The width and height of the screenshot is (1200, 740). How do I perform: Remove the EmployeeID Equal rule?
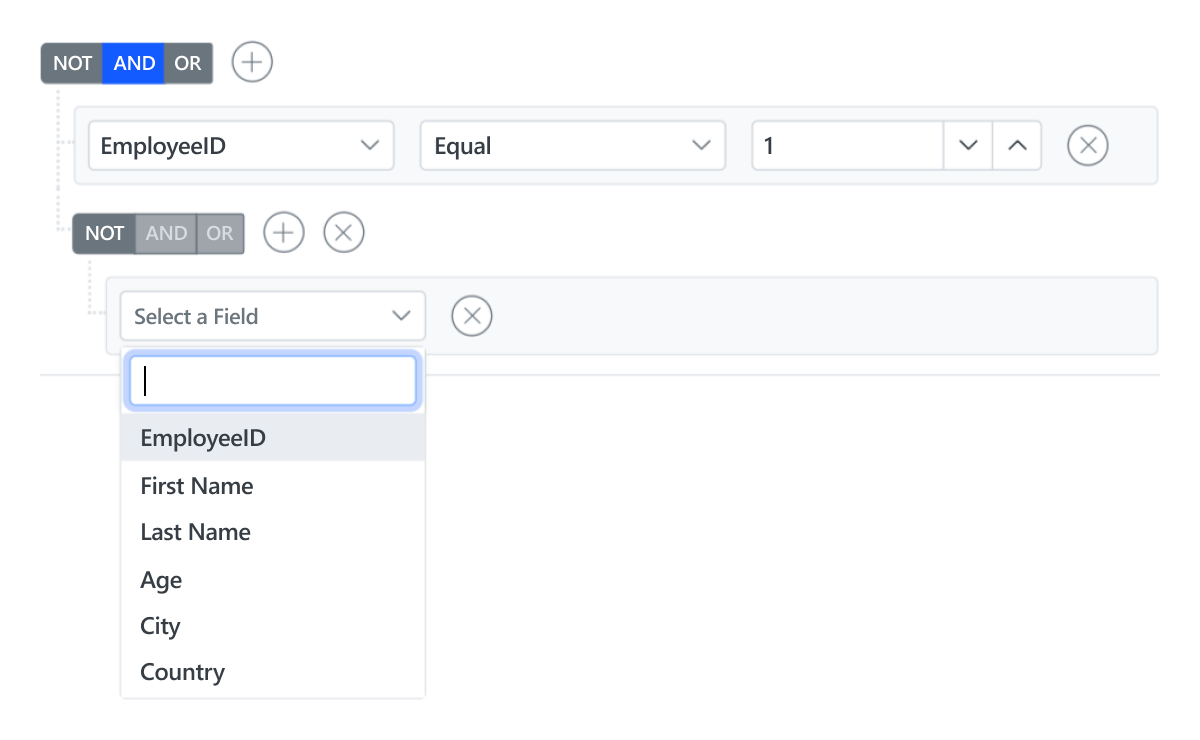tap(1087, 145)
